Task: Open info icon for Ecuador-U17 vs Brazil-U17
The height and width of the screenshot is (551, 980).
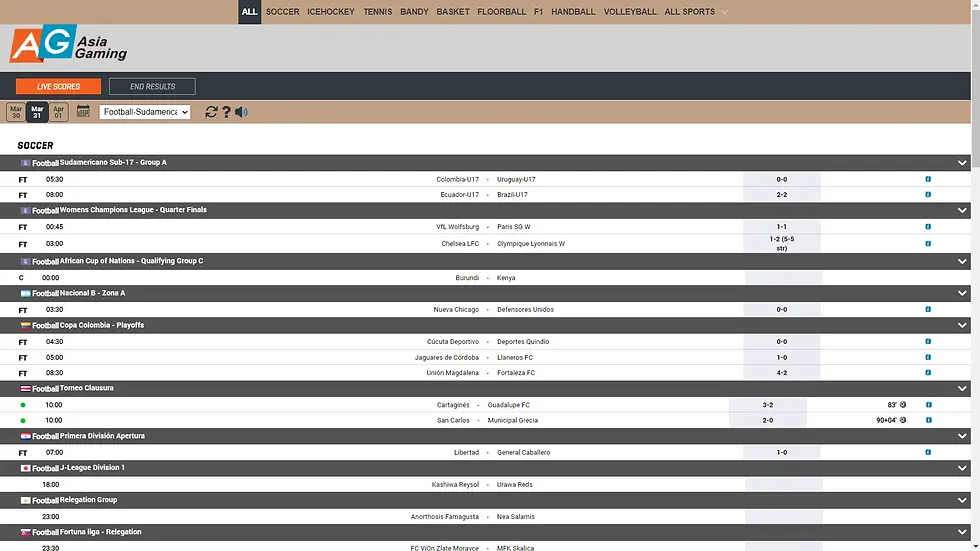Action: coord(928,194)
